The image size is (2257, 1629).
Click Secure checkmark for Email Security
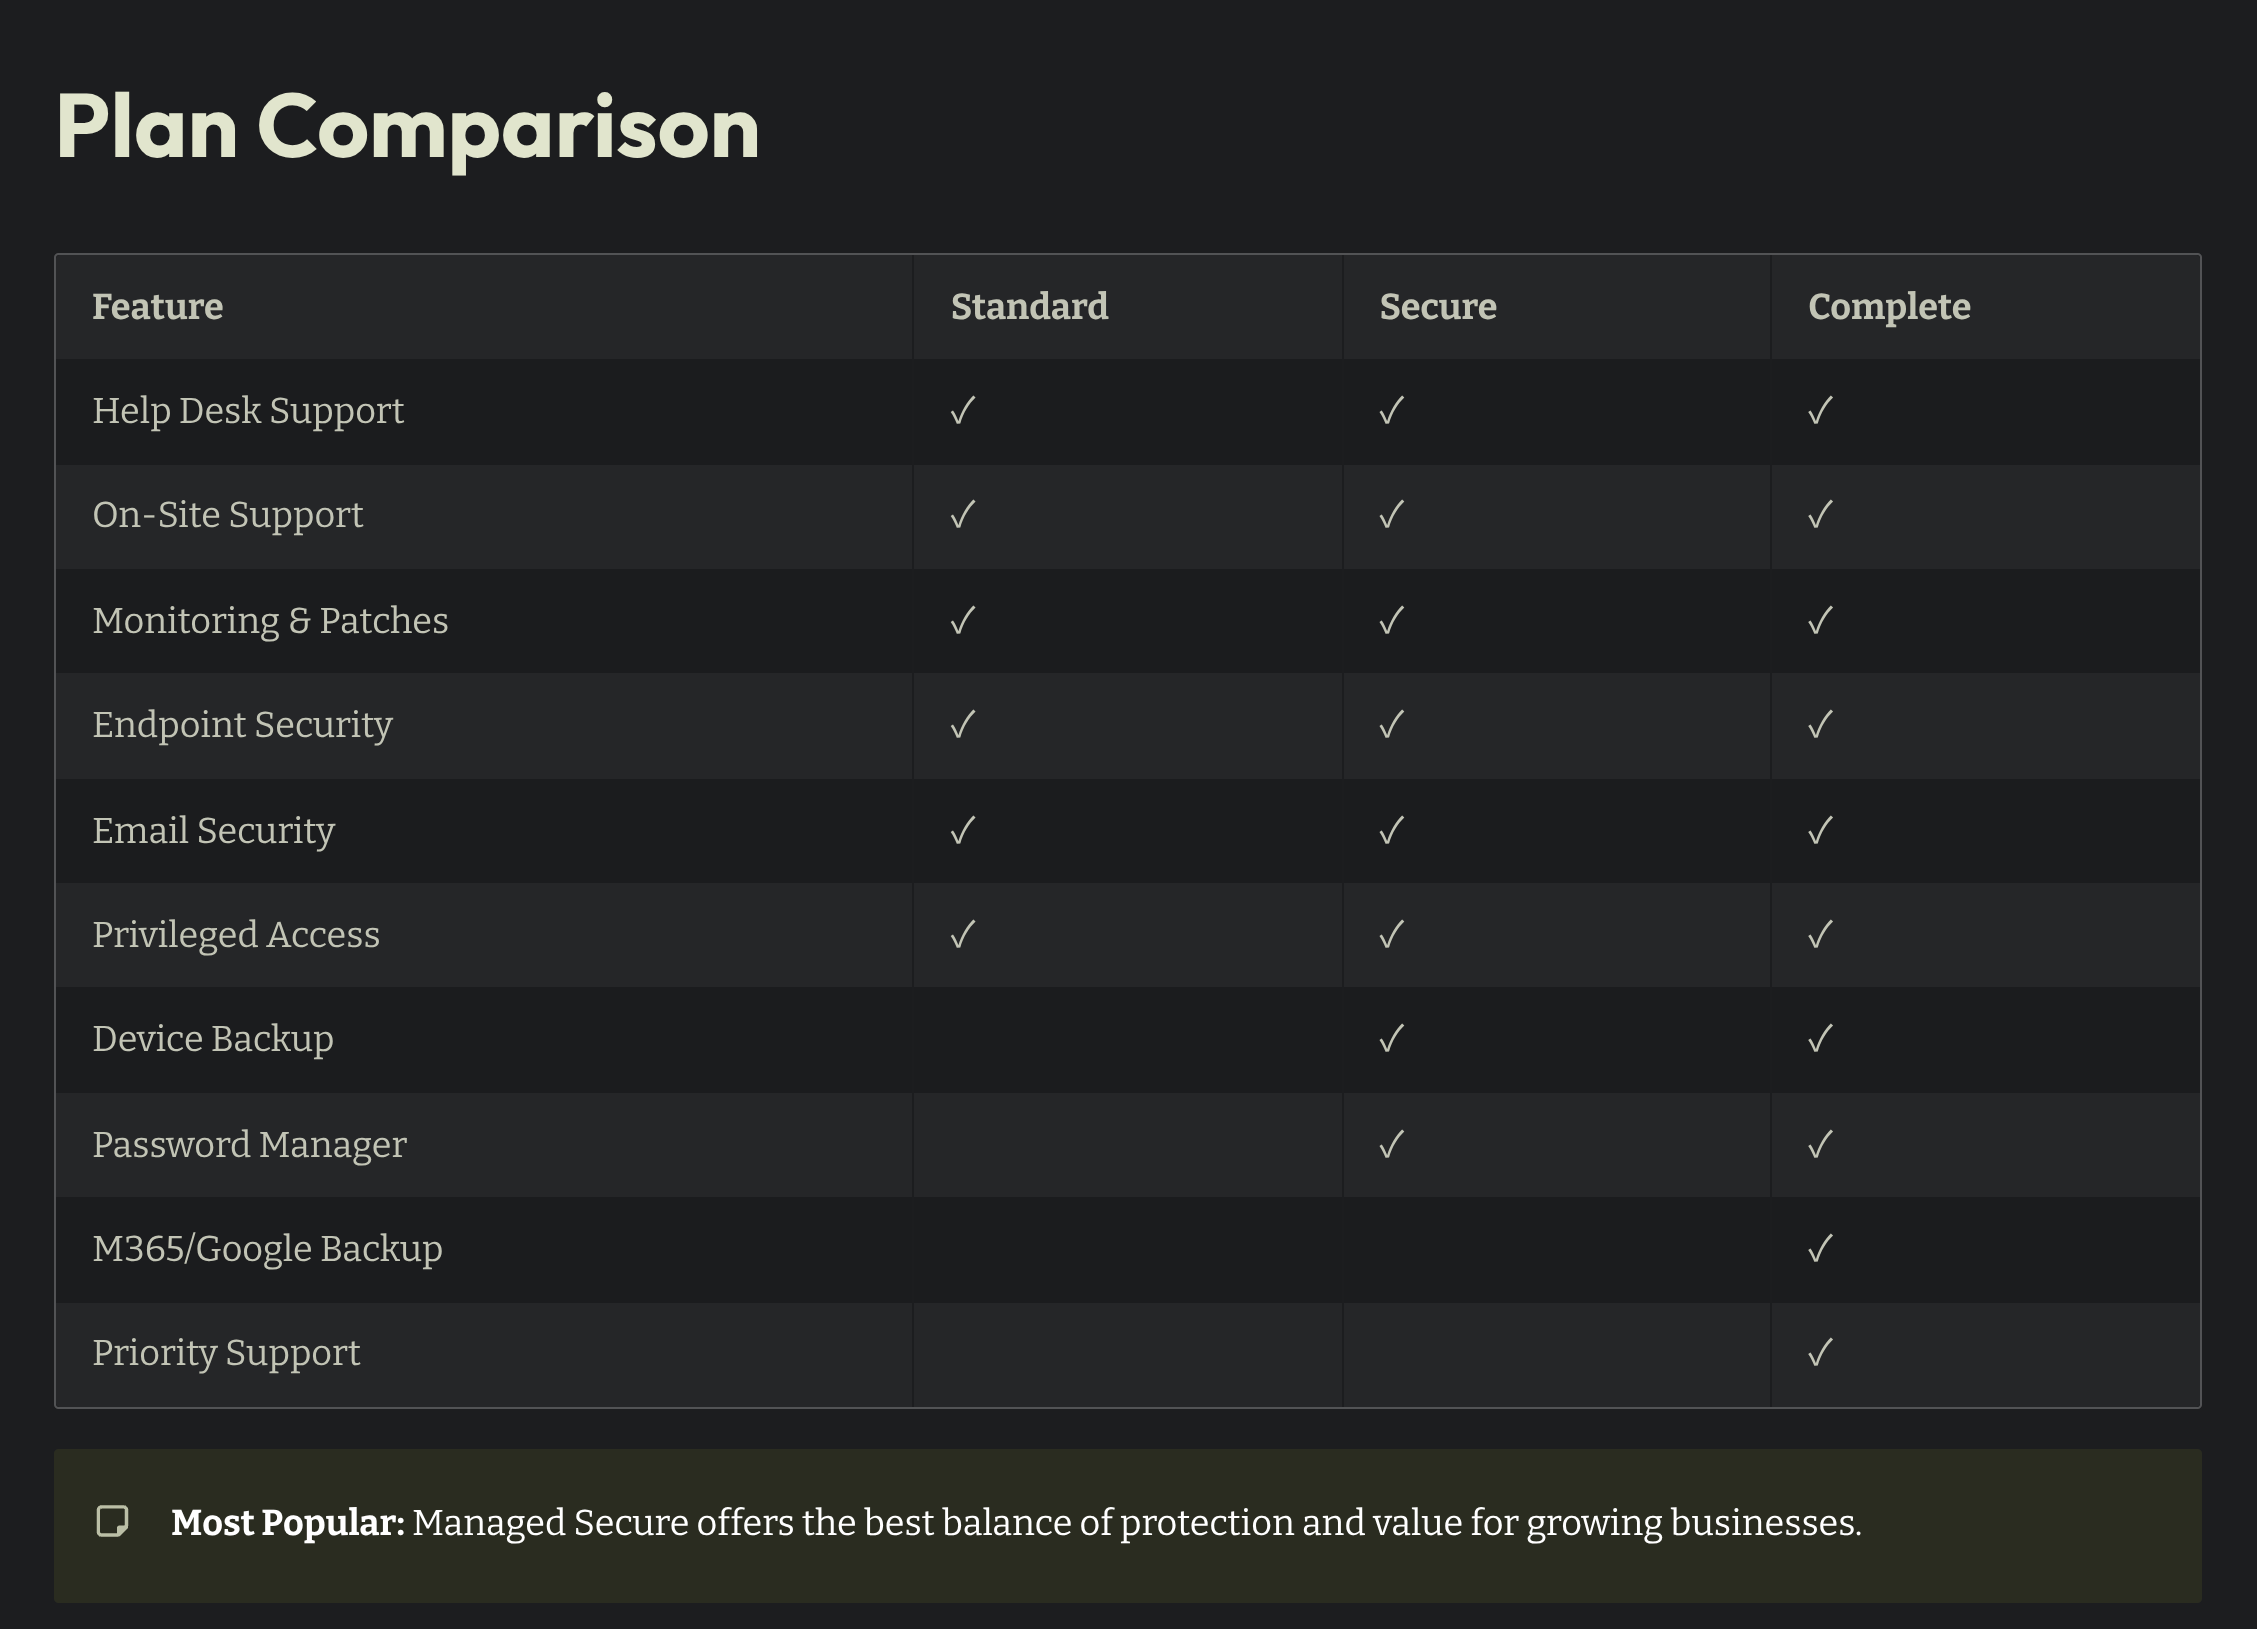point(1391,830)
